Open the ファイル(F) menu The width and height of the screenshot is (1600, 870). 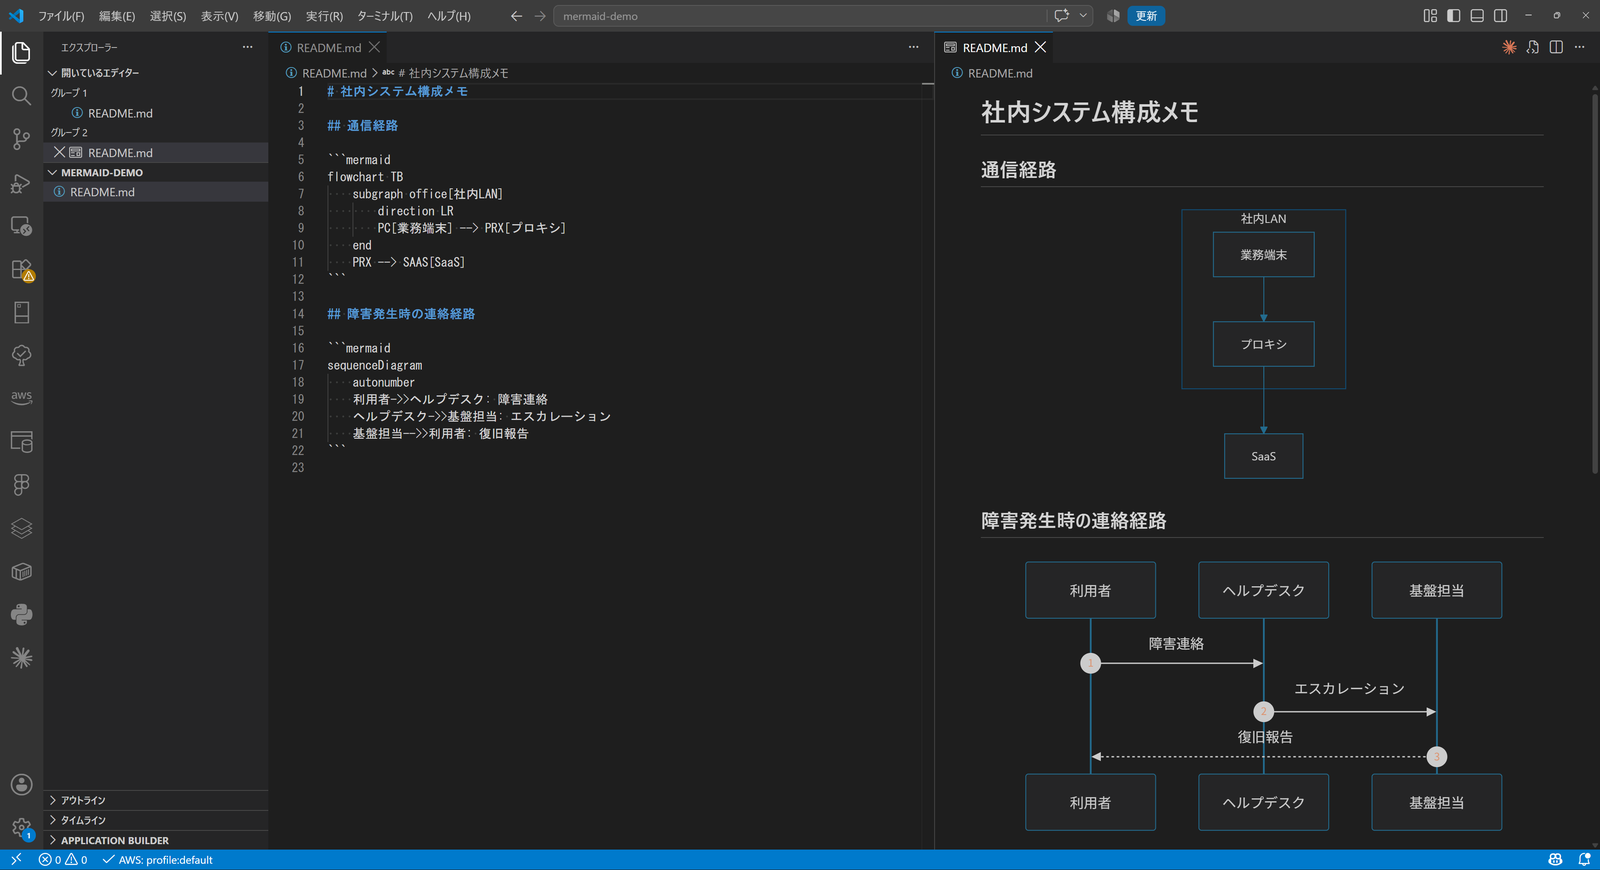tap(61, 16)
